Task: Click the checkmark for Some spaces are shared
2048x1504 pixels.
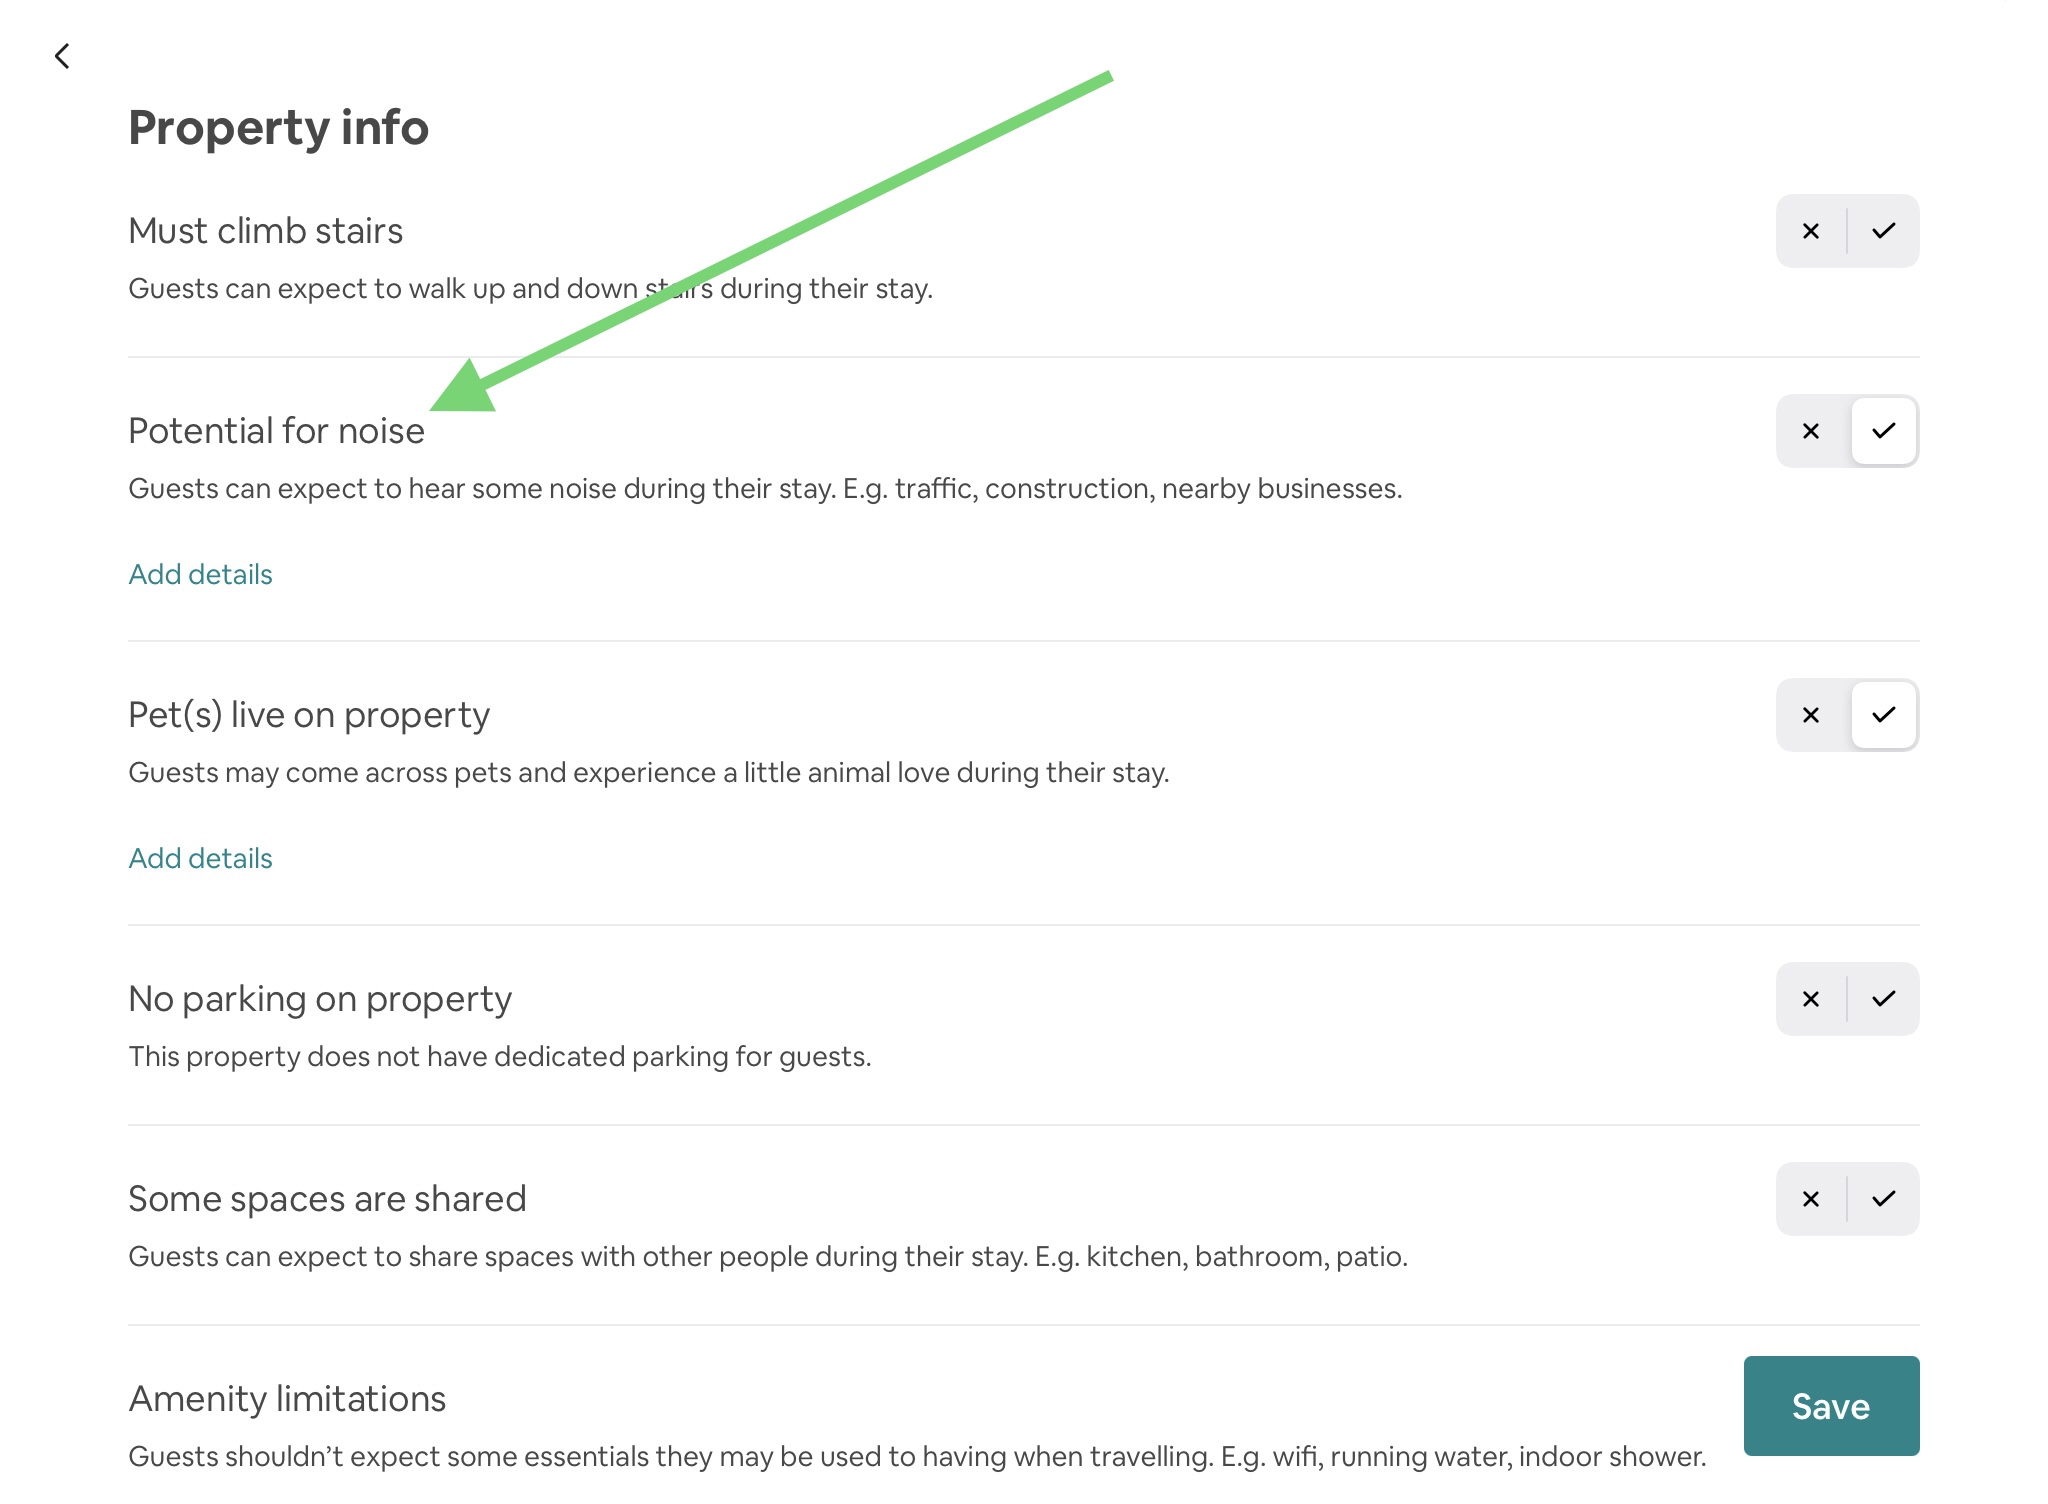Action: [x=1884, y=1199]
